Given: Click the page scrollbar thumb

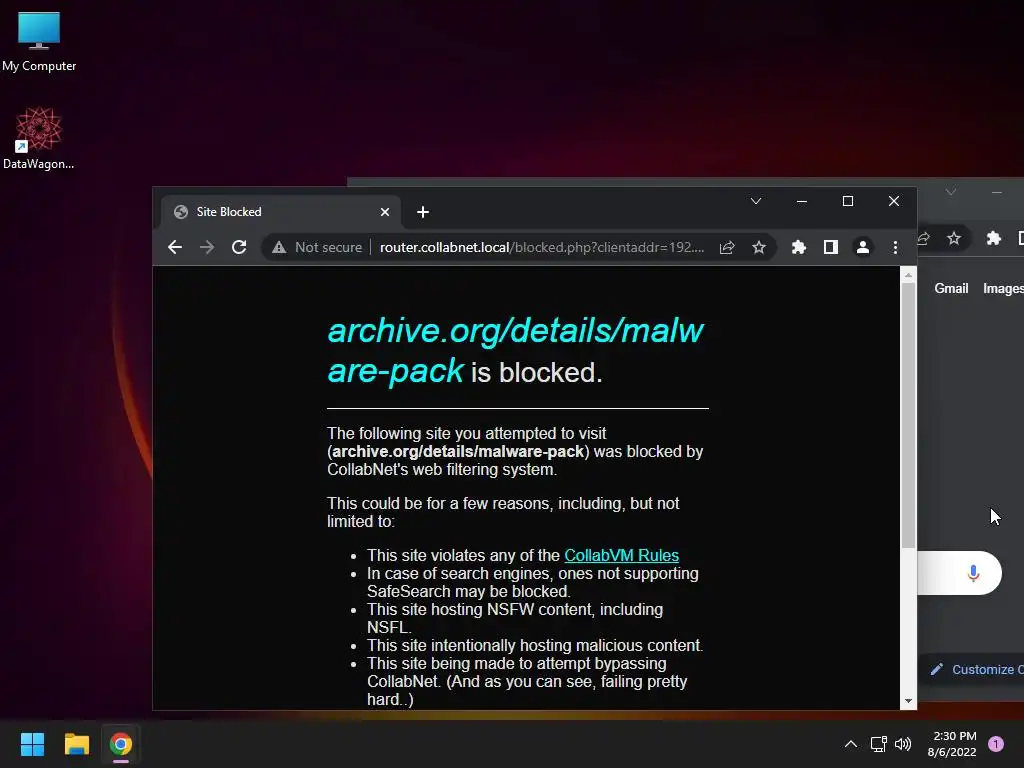Looking at the screenshot, I should 908,415.
